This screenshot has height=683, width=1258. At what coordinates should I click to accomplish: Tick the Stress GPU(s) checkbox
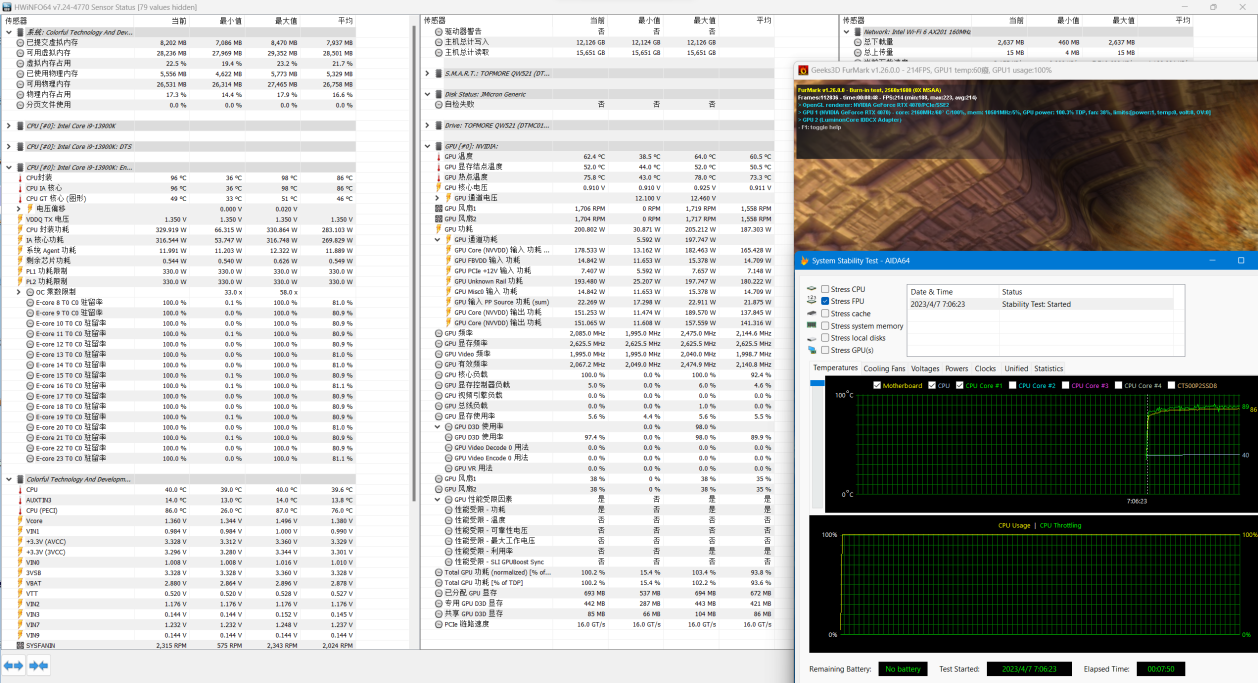tap(825, 350)
